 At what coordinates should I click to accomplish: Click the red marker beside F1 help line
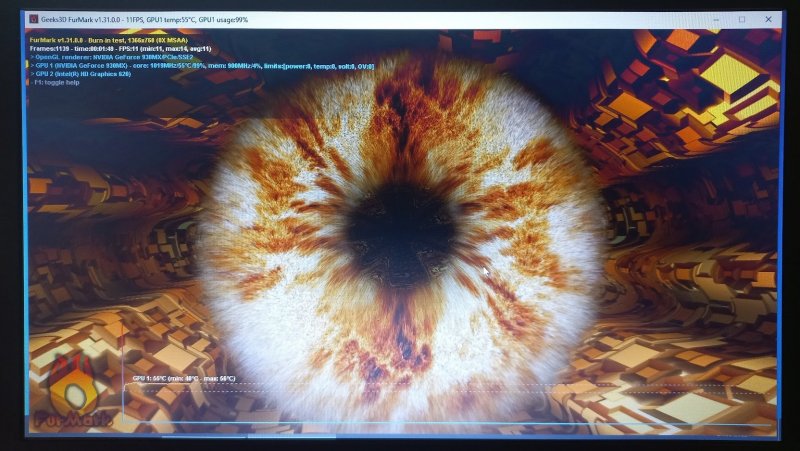tap(28, 82)
